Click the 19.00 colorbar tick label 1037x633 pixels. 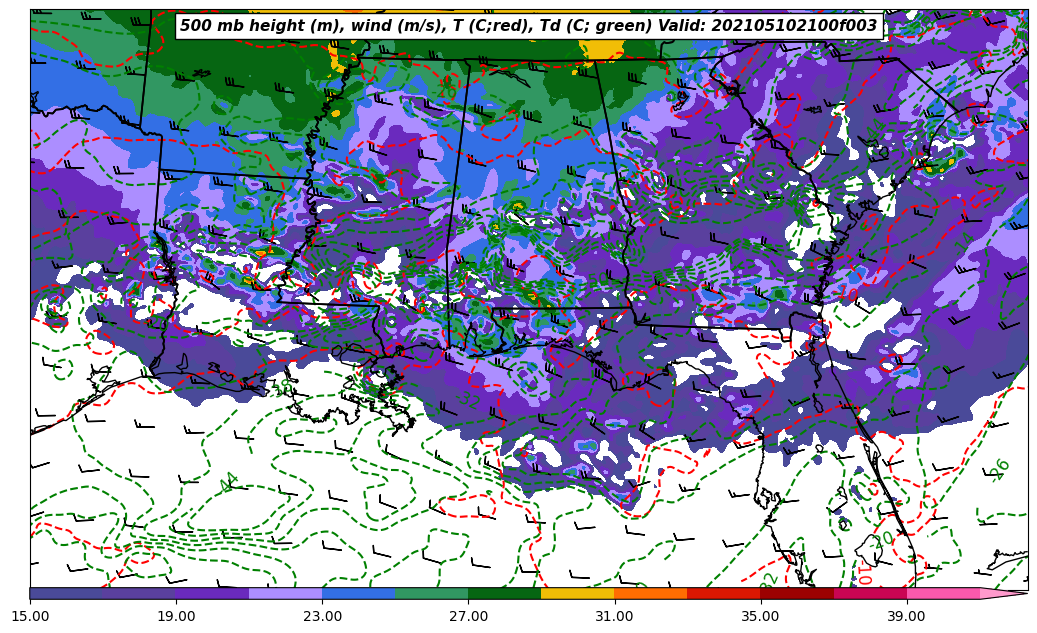coord(176,616)
